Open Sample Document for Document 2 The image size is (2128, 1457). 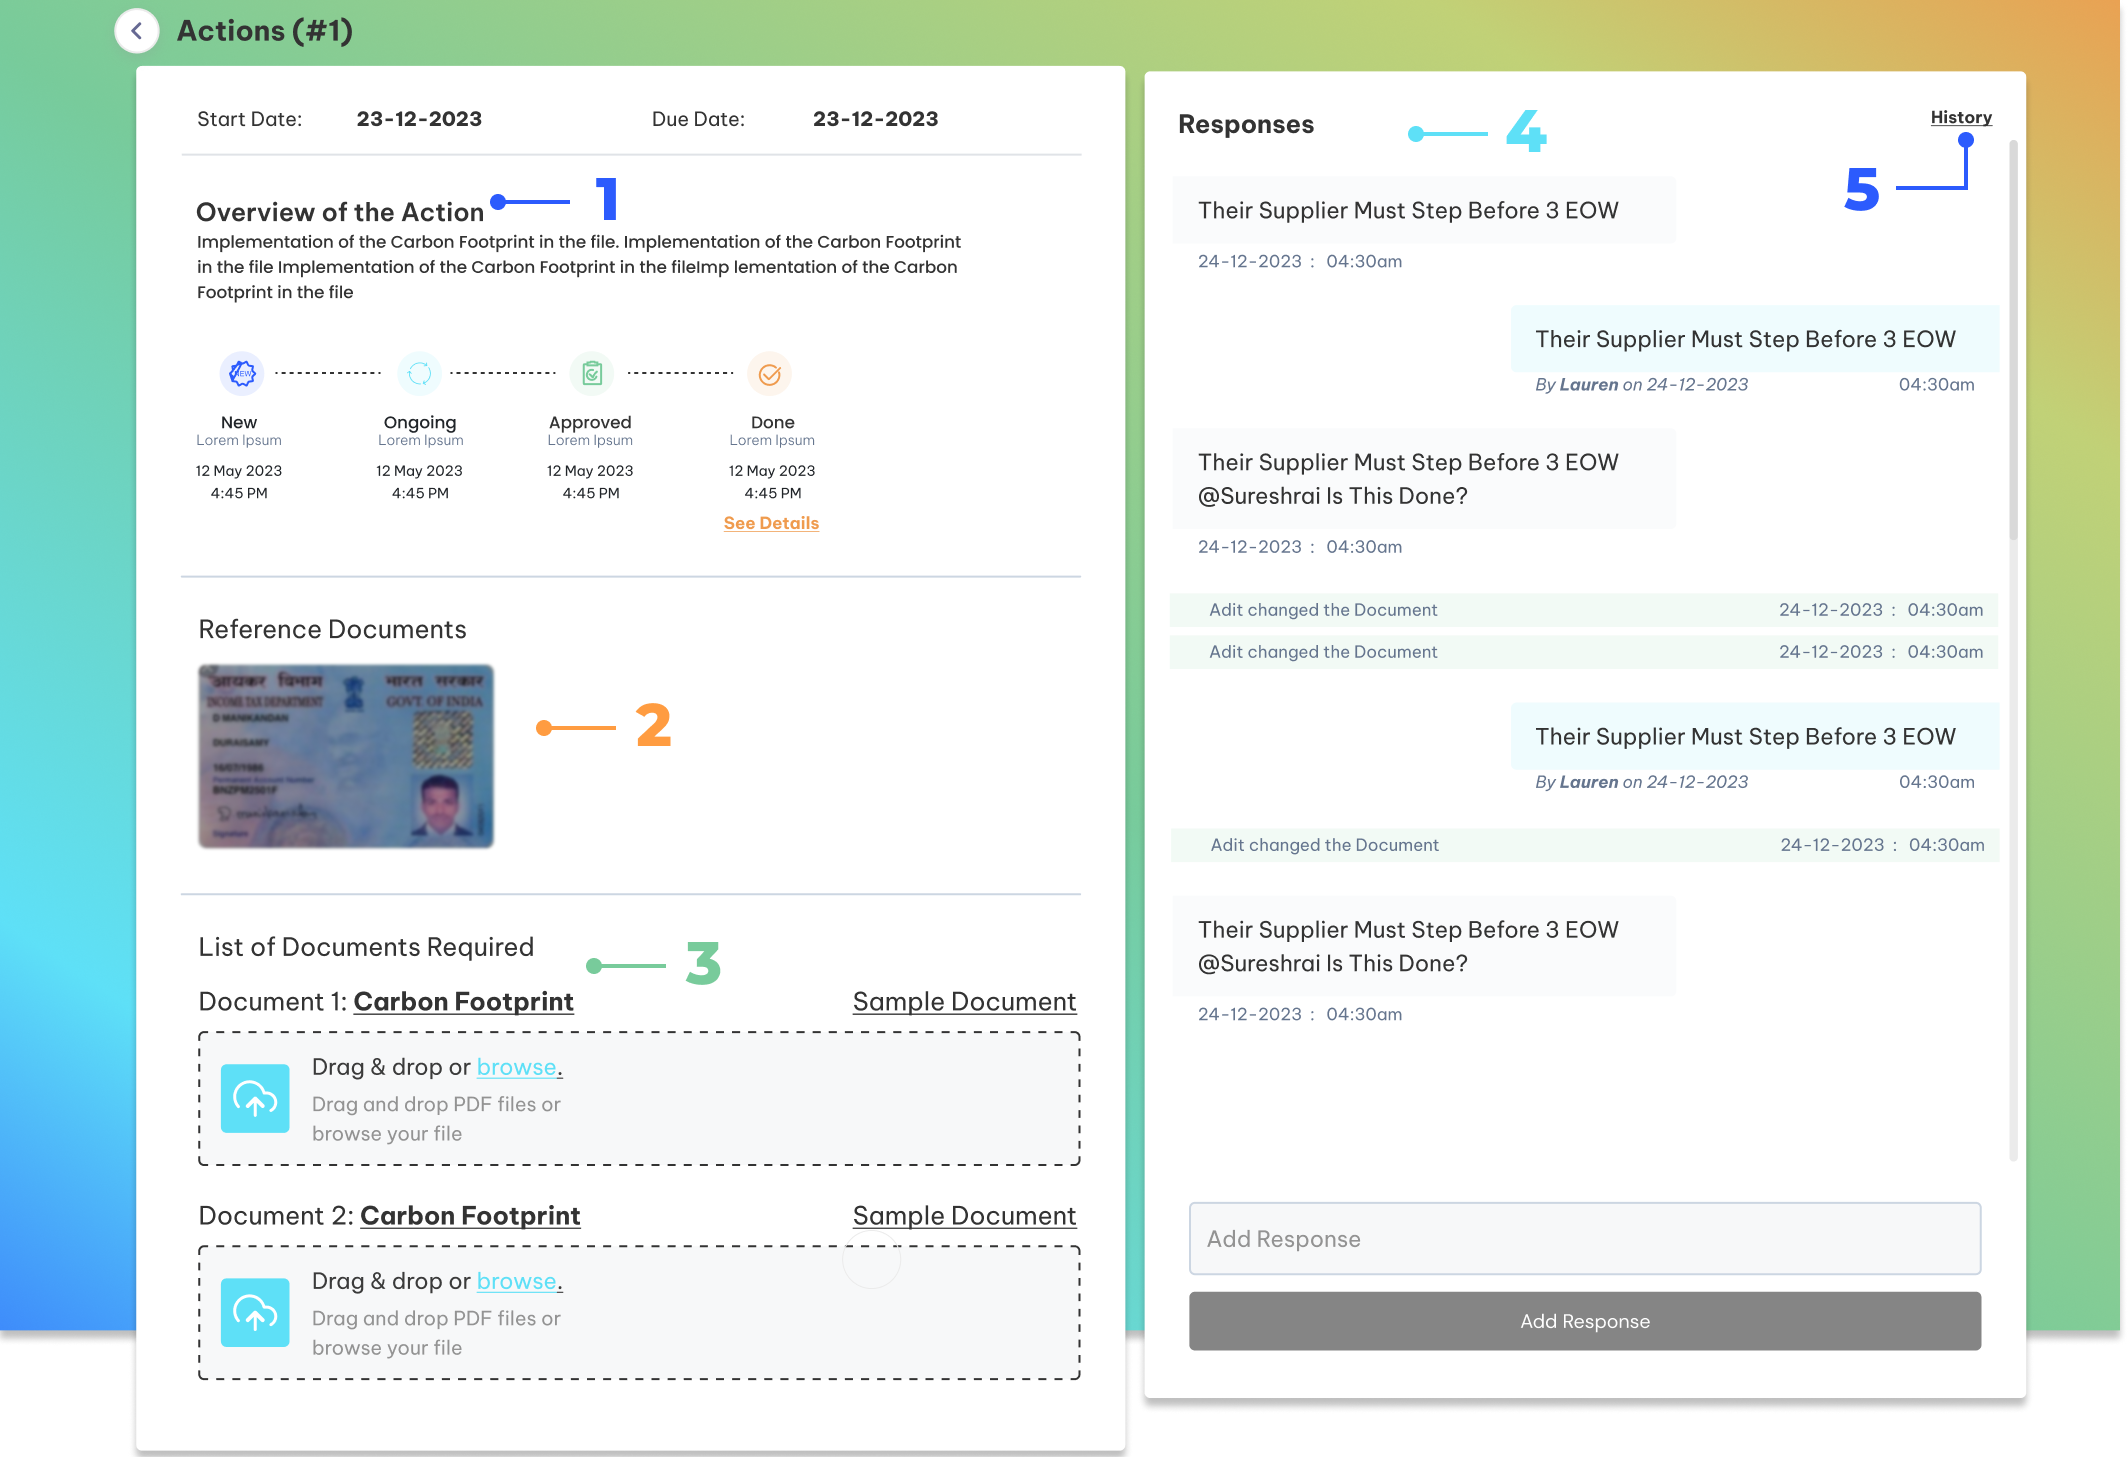[x=963, y=1215]
